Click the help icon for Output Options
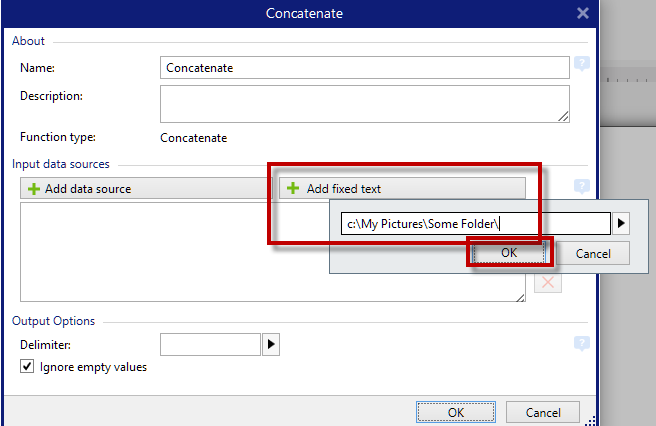Viewport: 656px width, 426px height. (x=582, y=343)
